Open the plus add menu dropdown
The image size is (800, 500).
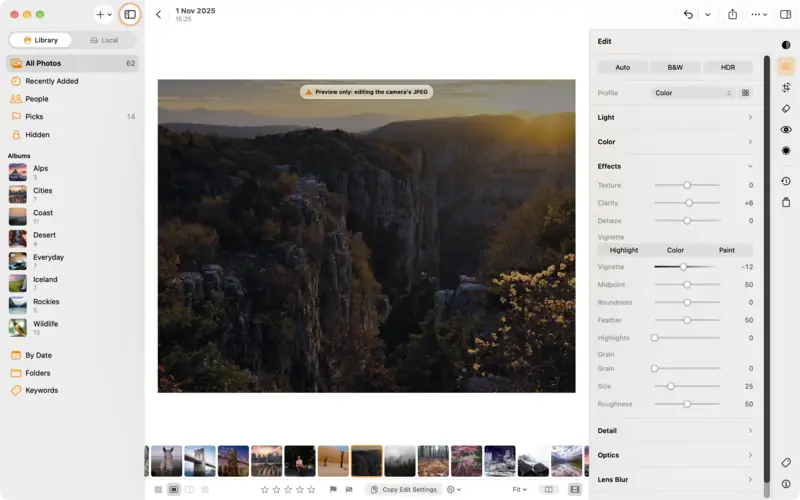click(x=104, y=14)
